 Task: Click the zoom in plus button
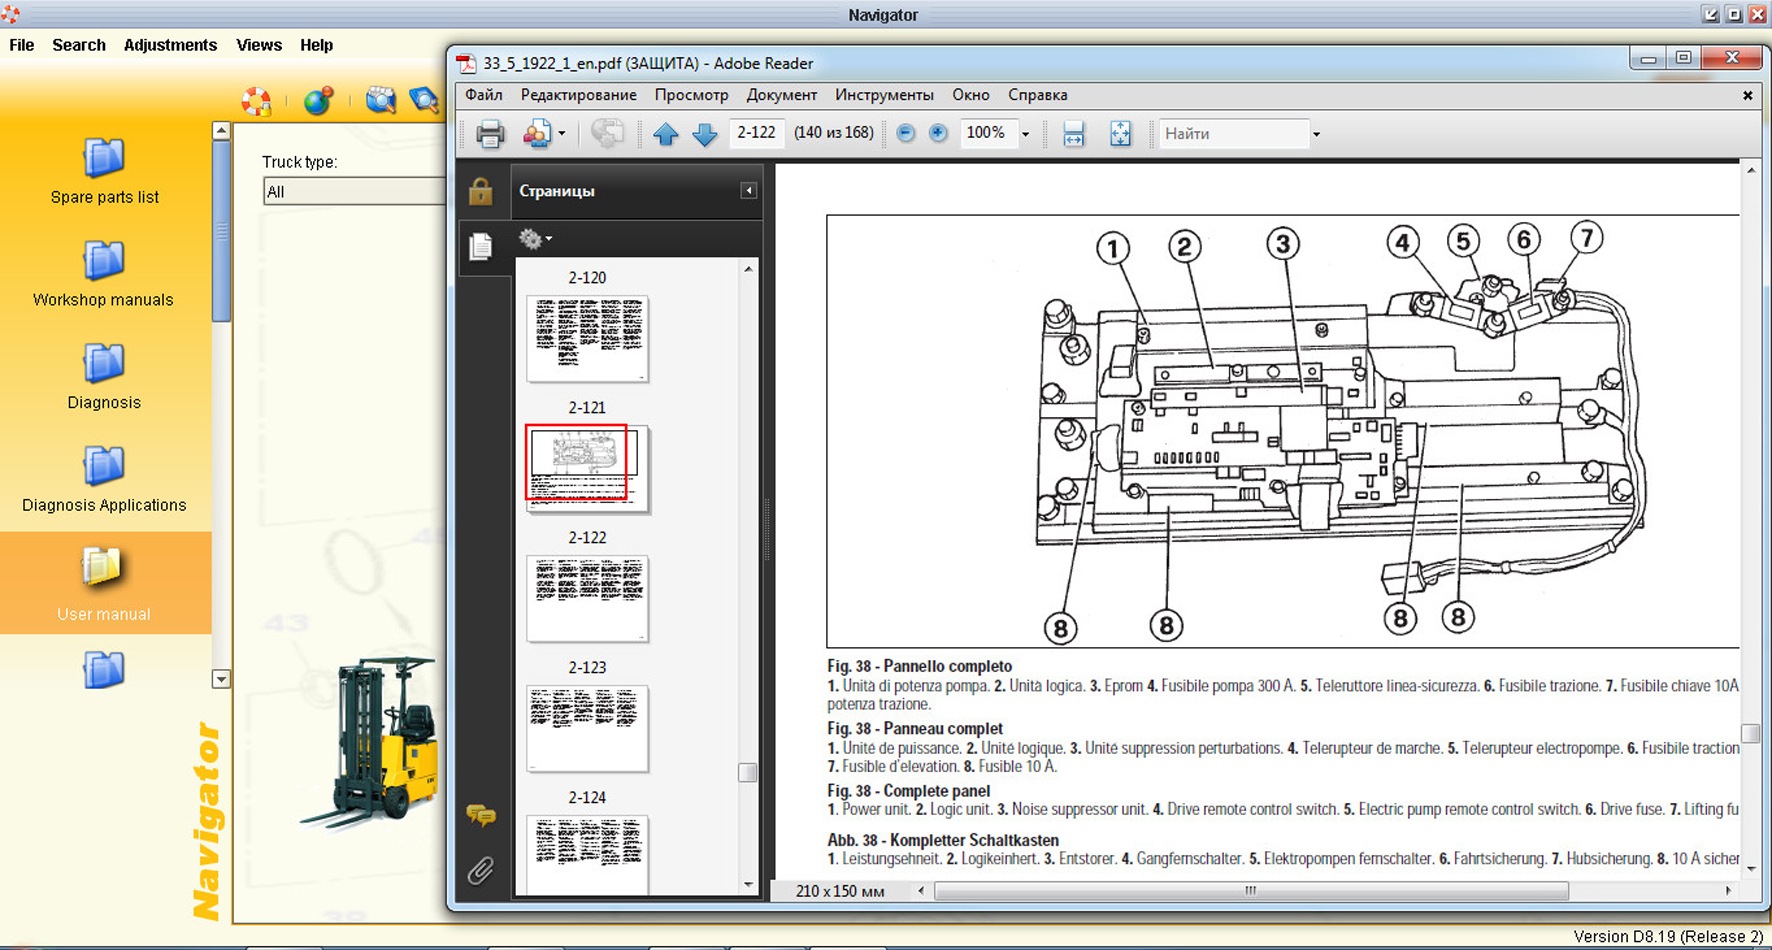[x=938, y=133]
